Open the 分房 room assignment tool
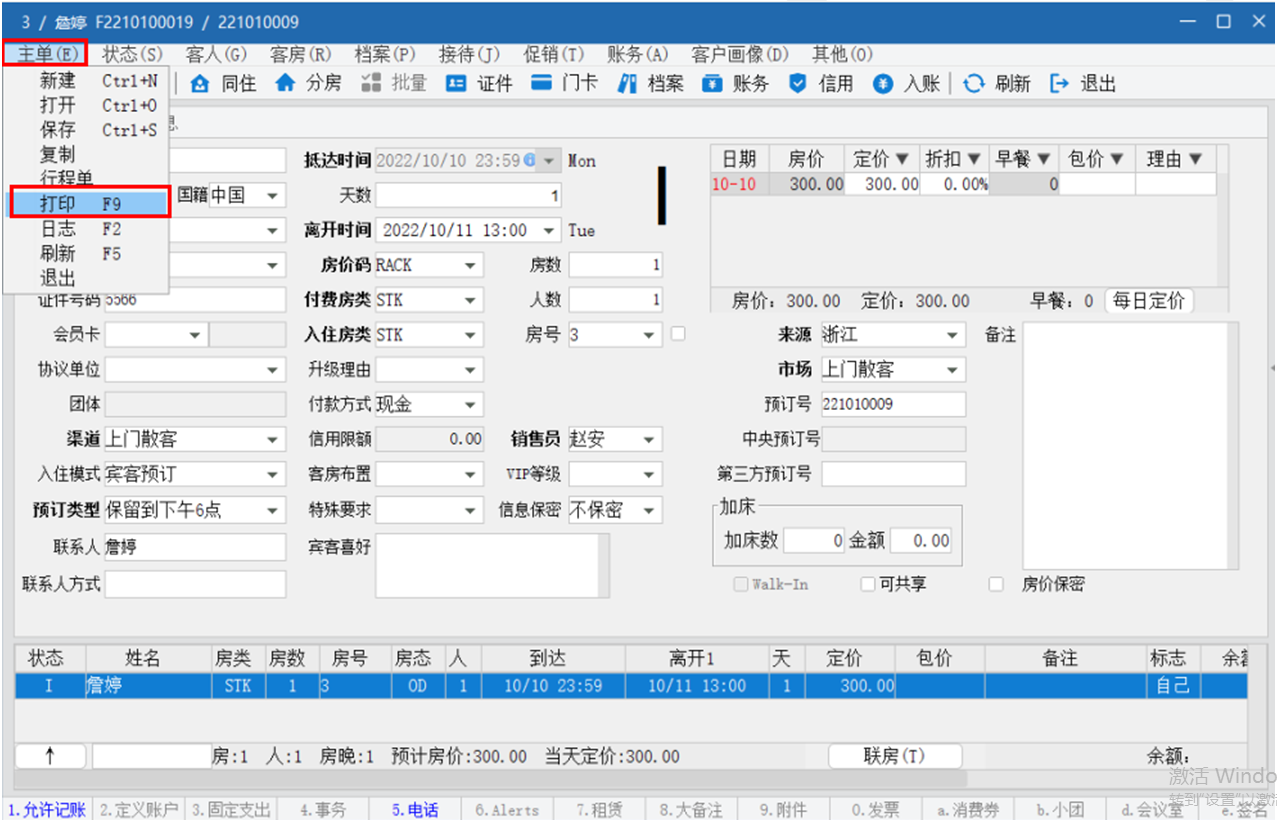Screen dimensions: 1277x820 pyautogui.click(x=285, y=84)
